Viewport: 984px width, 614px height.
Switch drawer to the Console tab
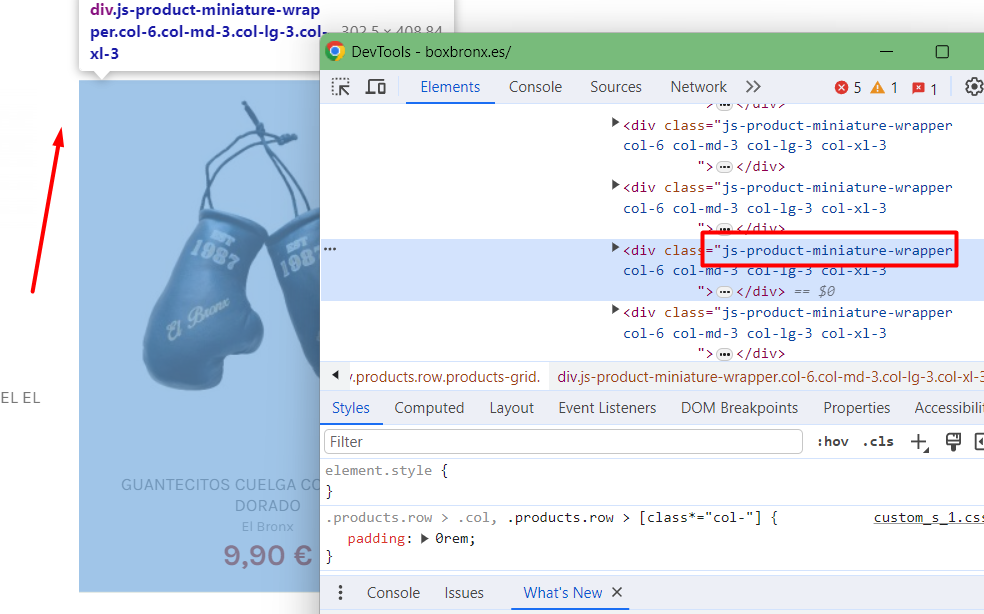[x=393, y=593]
